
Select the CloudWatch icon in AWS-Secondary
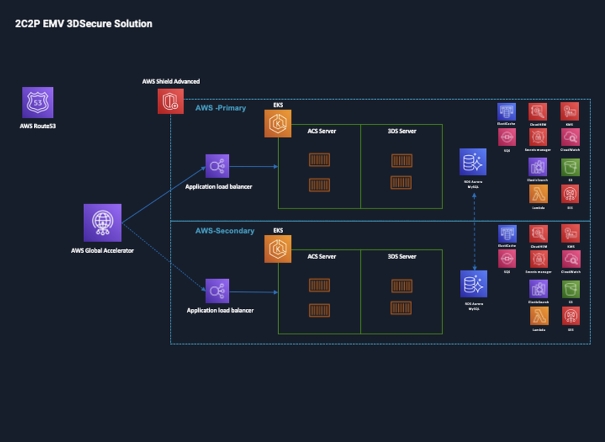tap(570, 259)
